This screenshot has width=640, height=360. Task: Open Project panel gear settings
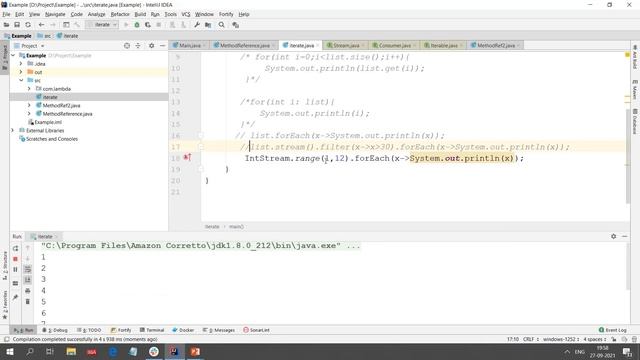tap(151, 46)
